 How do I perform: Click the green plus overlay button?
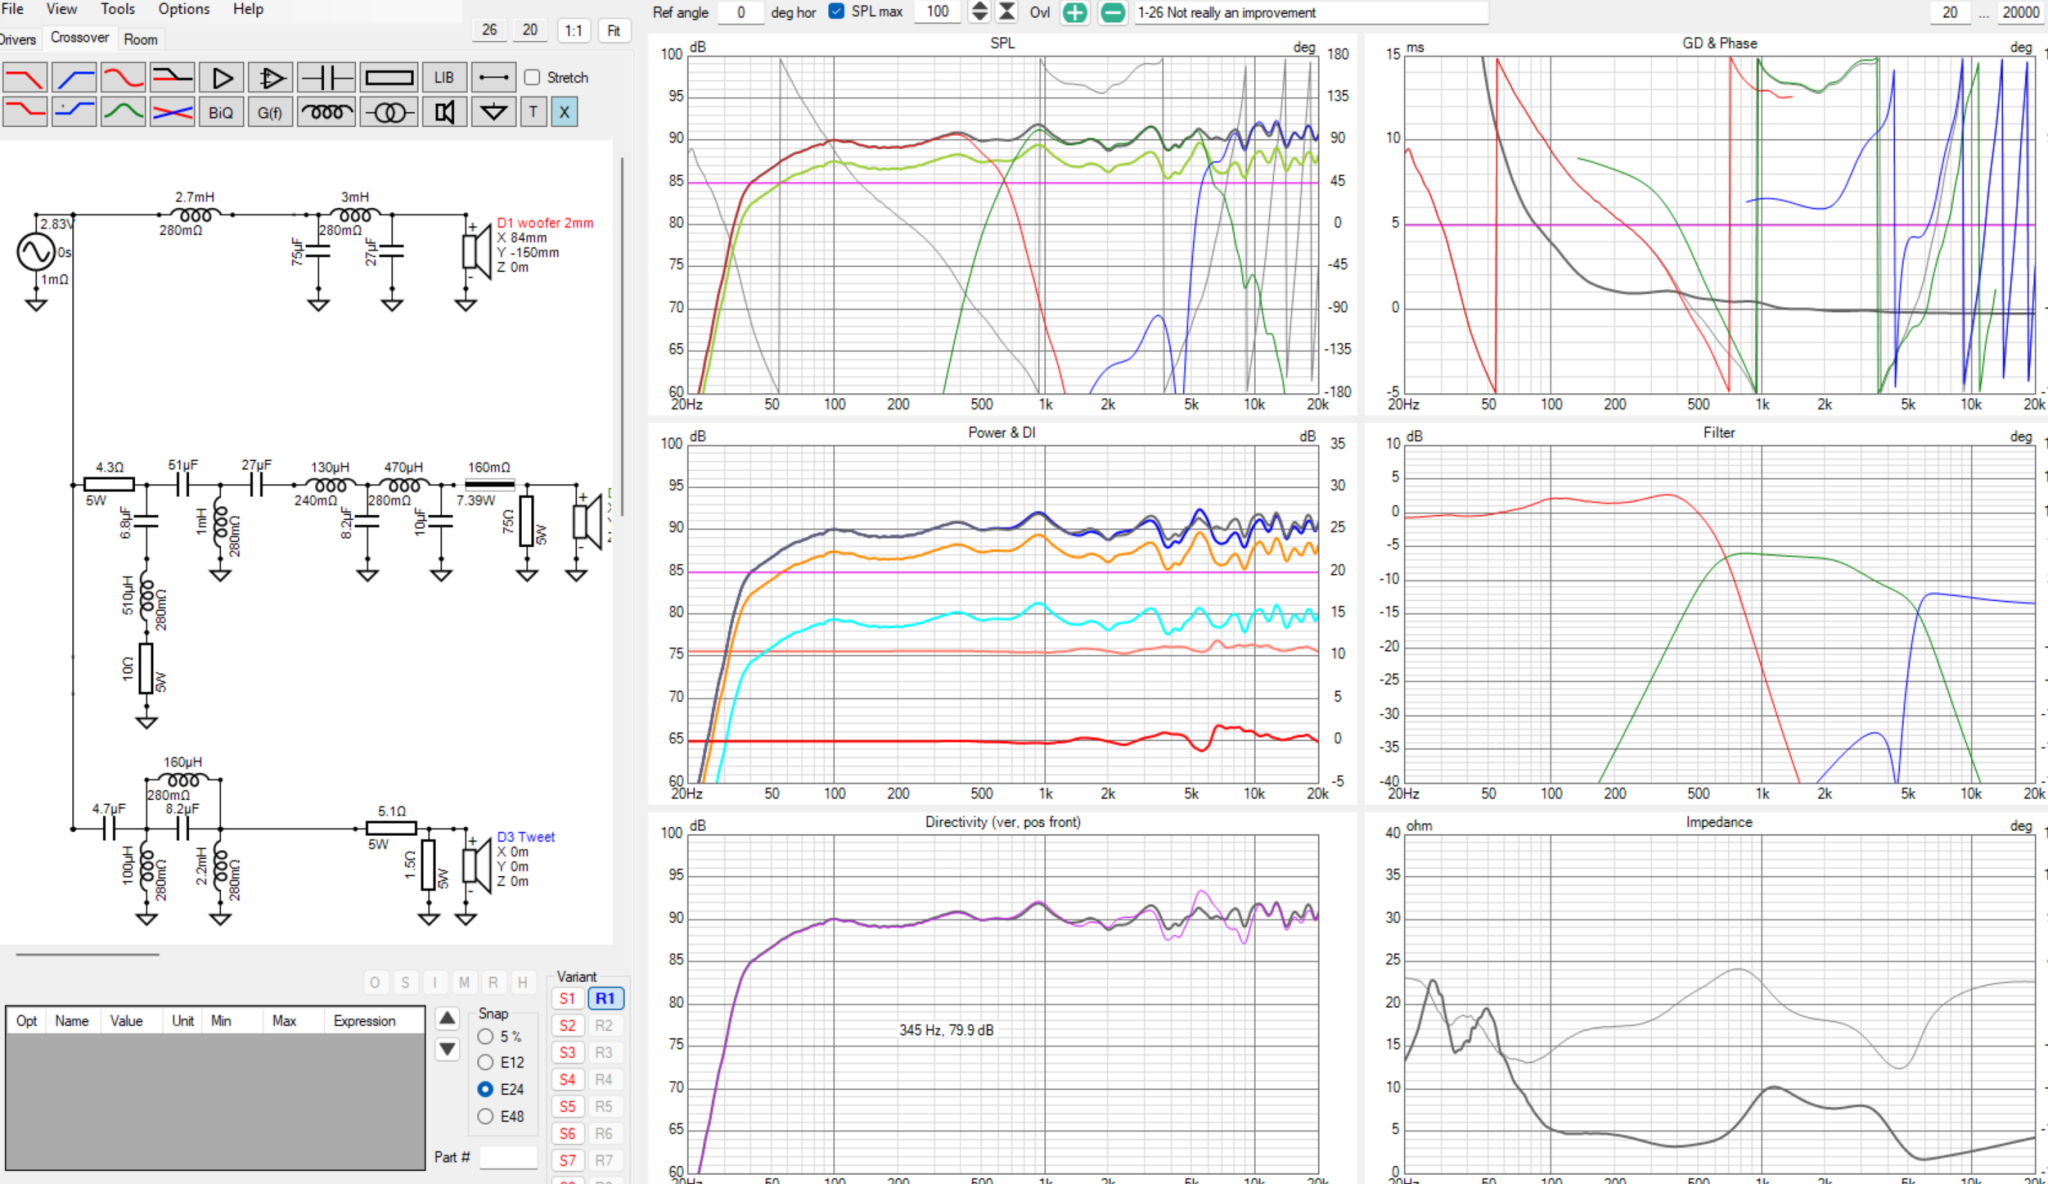click(x=1075, y=12)
